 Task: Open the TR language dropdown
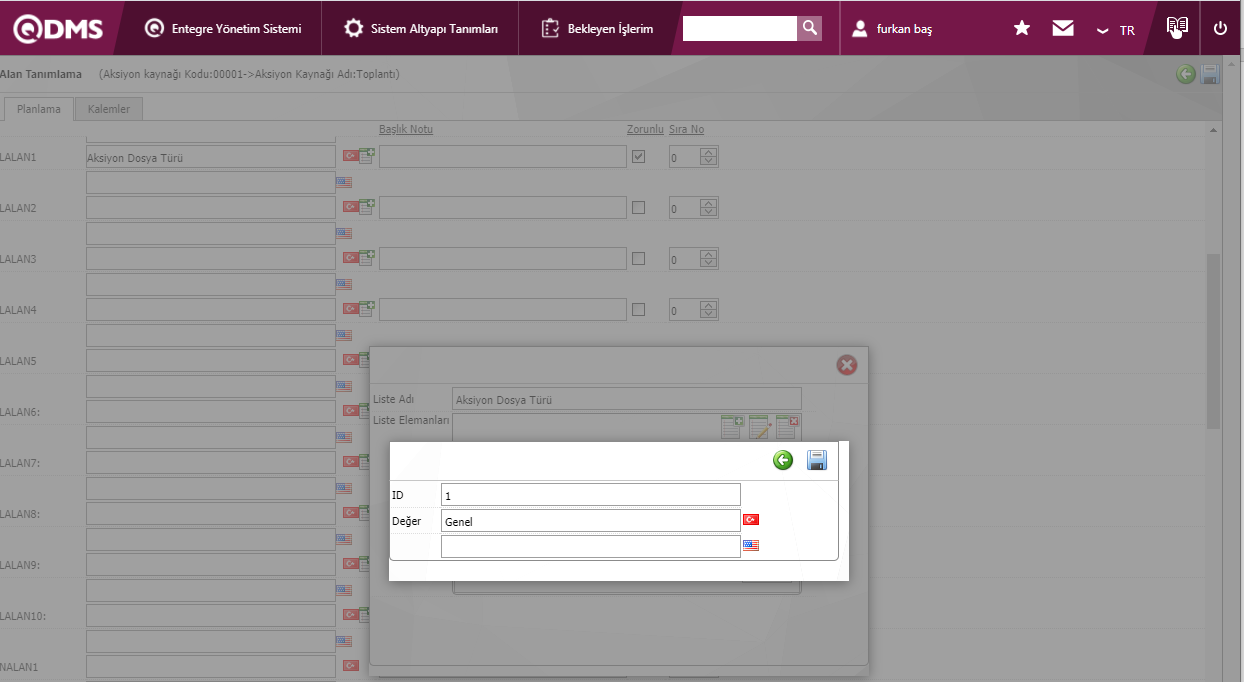[1115, 30]
